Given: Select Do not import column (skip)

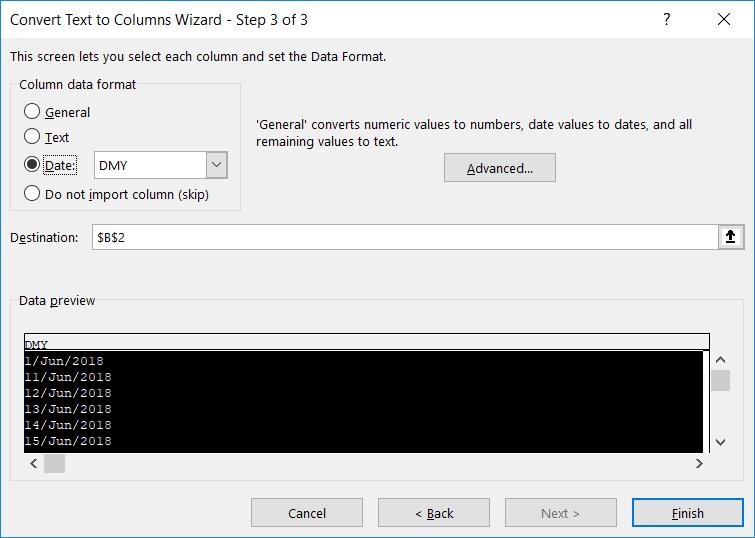Looking at the screenshot, I should tap(33, 194).
